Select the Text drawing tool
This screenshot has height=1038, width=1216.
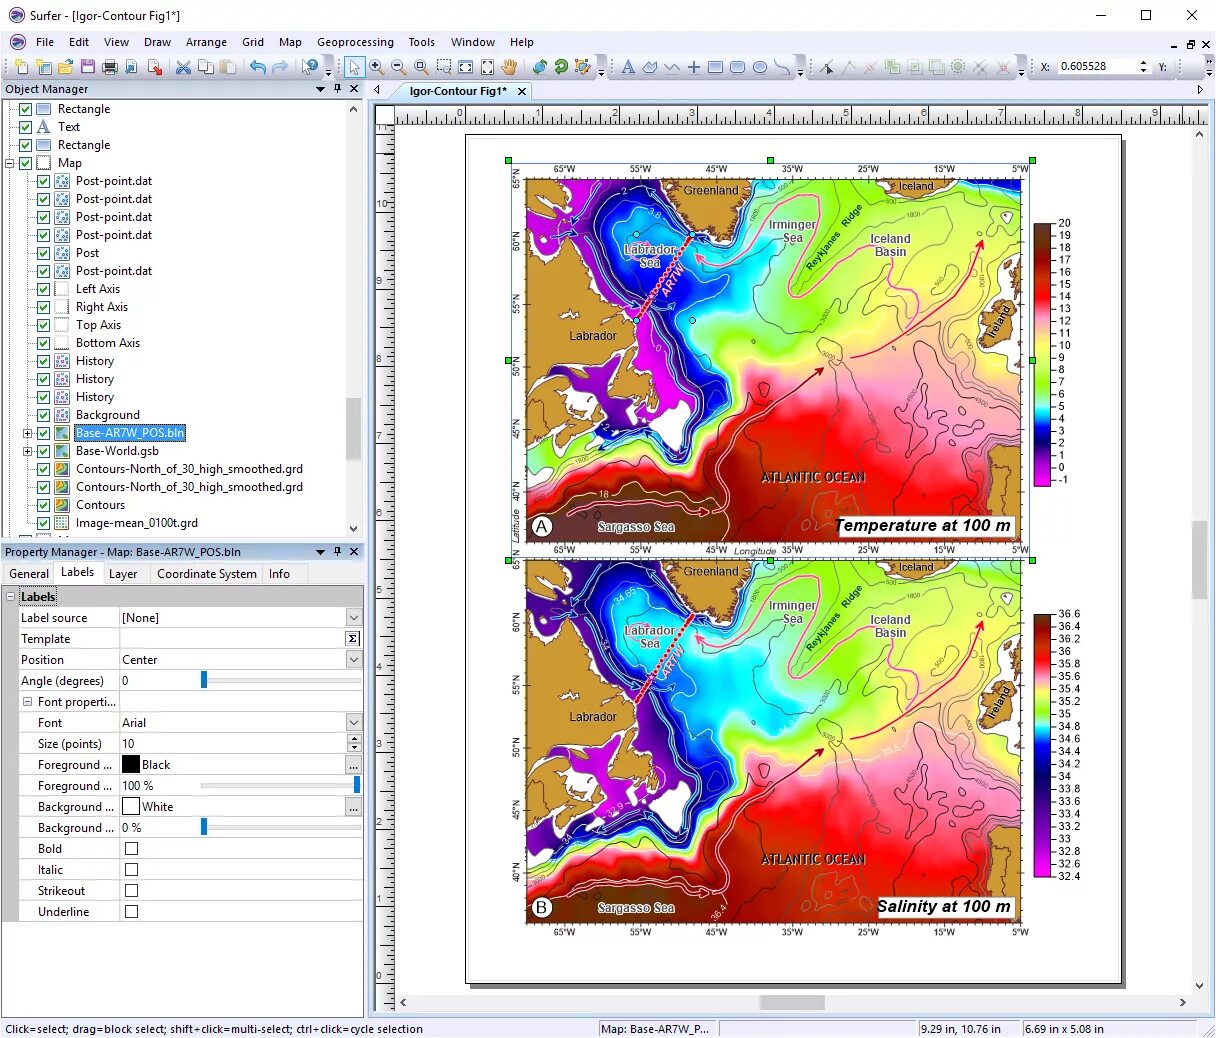628,67
